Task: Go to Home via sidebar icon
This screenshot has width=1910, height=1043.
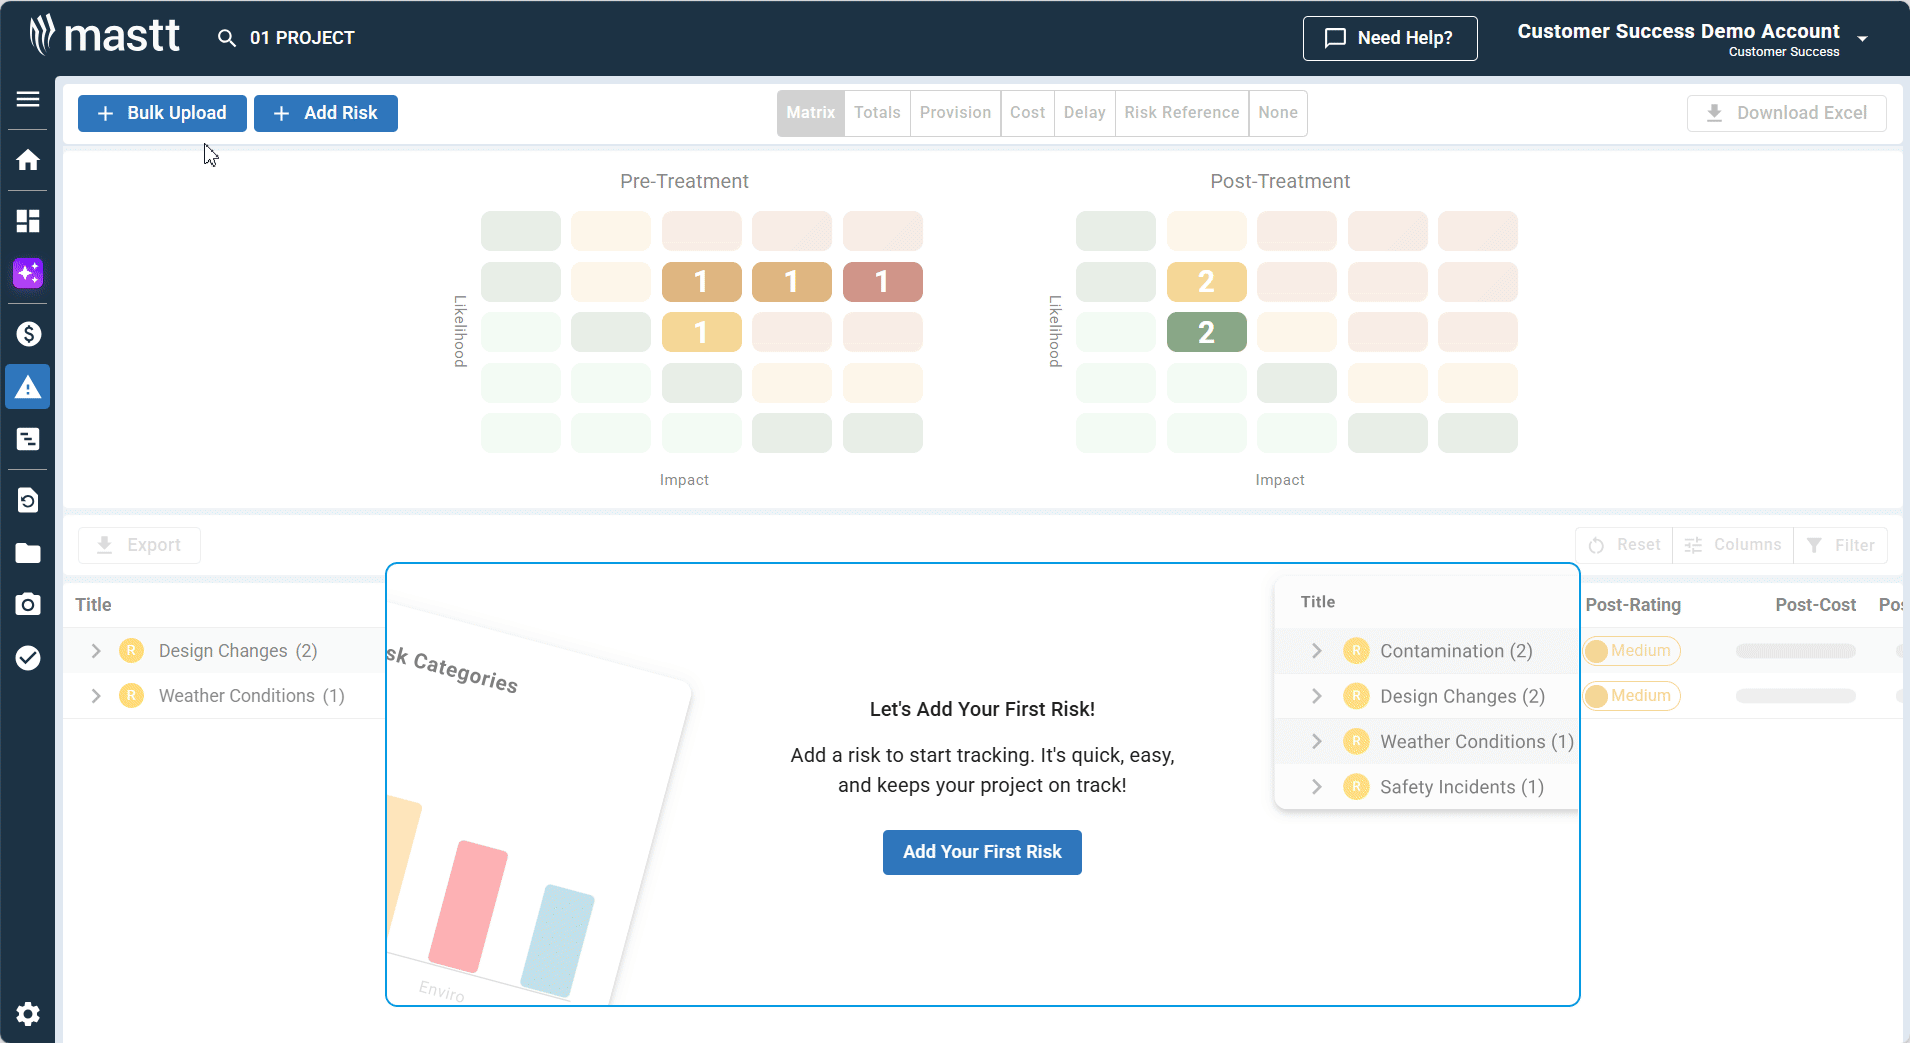Action: point(28,160)
